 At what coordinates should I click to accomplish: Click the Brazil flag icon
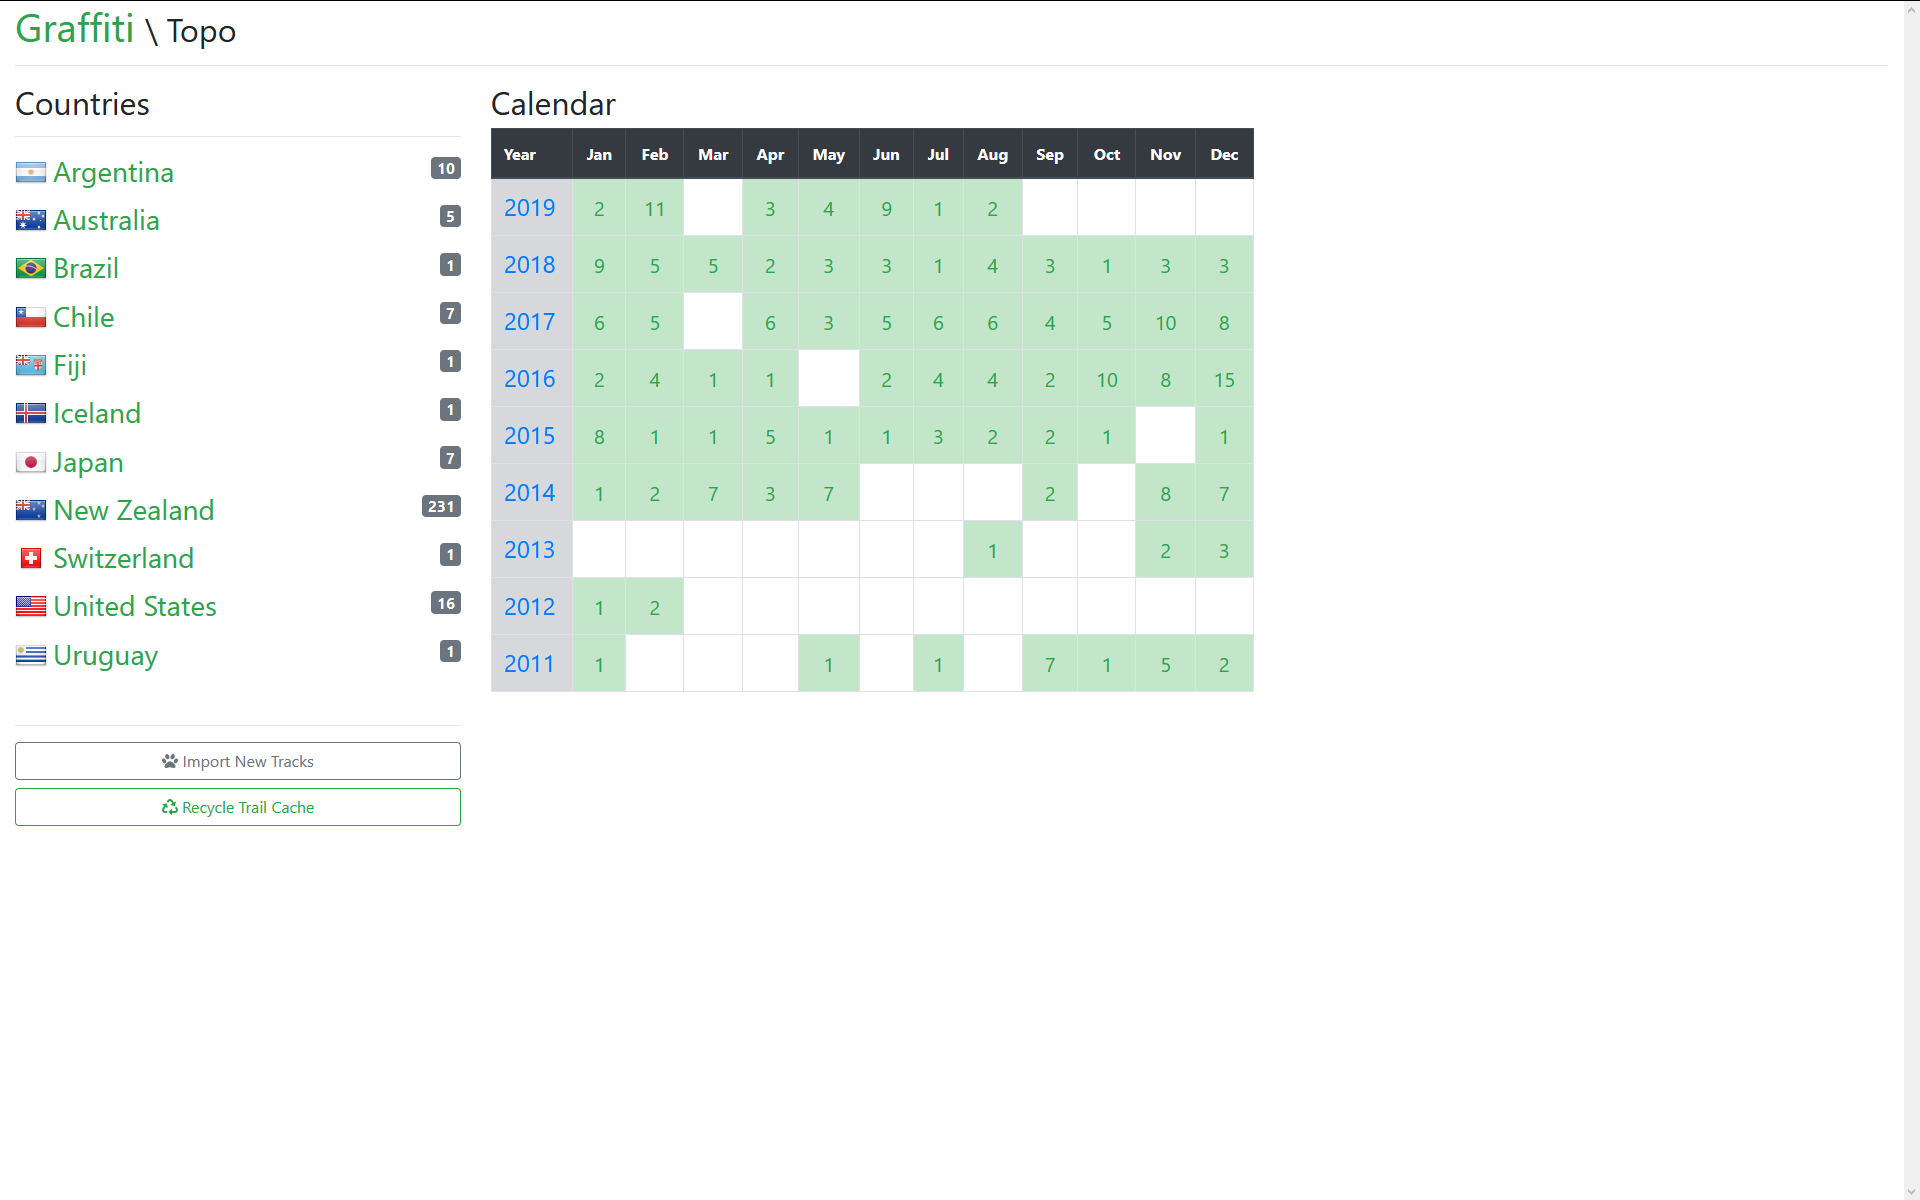(x=31, y=269)
